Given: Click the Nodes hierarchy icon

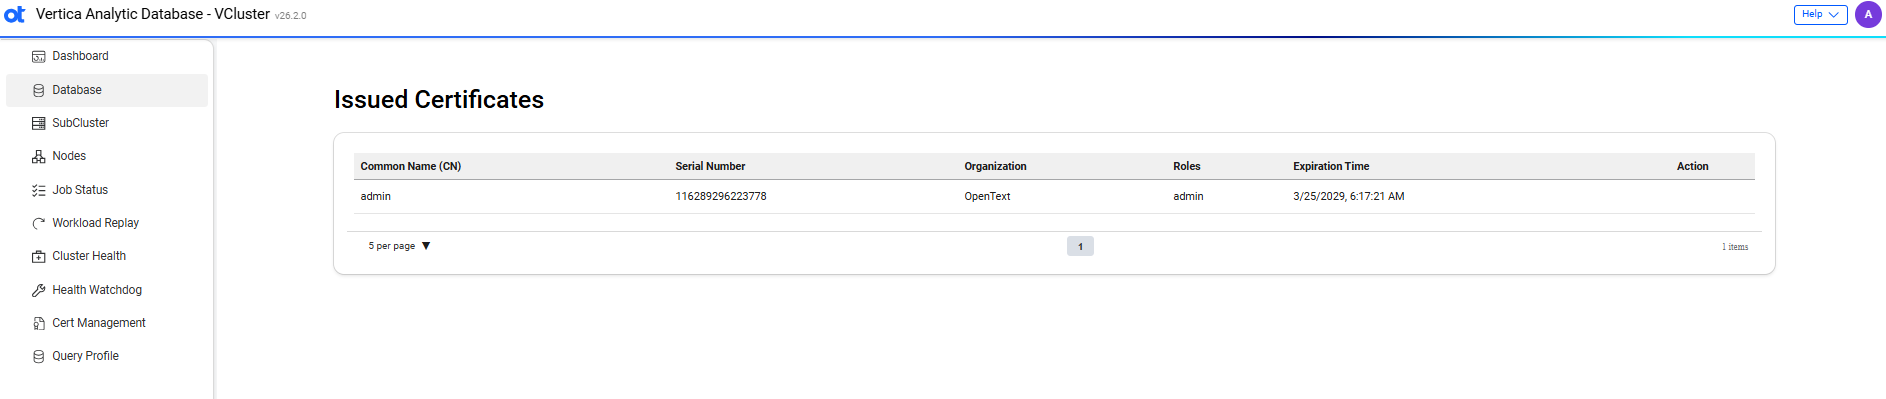Looking at the screenshot, I should (x=39, y=157).
